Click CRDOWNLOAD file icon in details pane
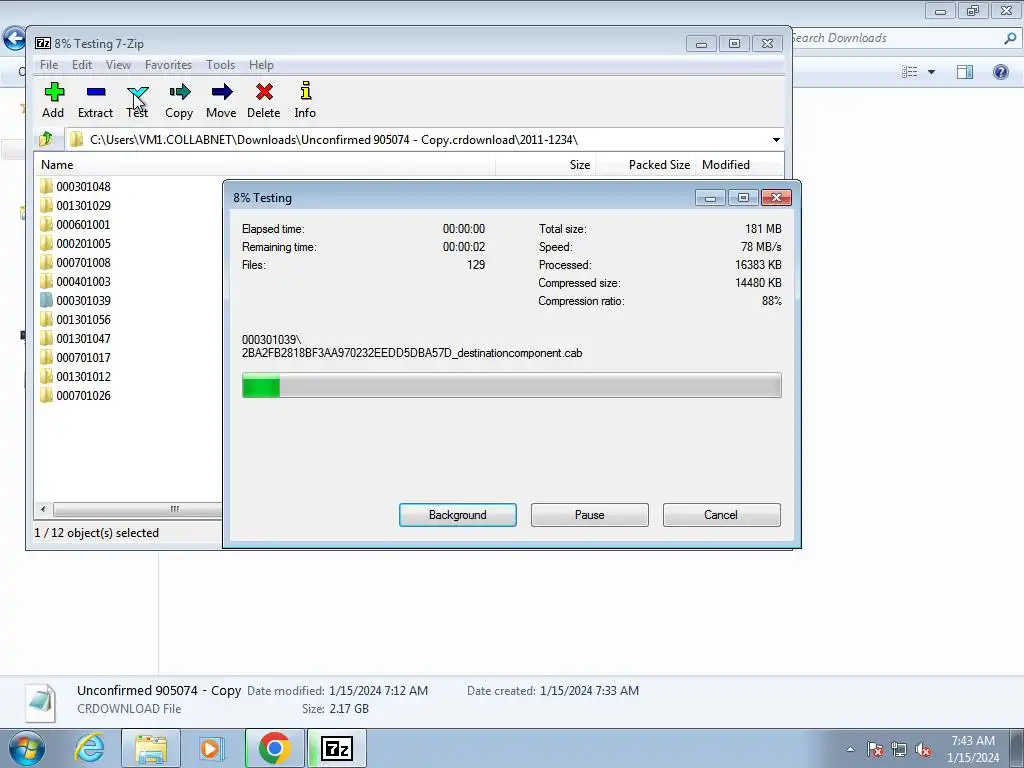 tap(40, 702)
